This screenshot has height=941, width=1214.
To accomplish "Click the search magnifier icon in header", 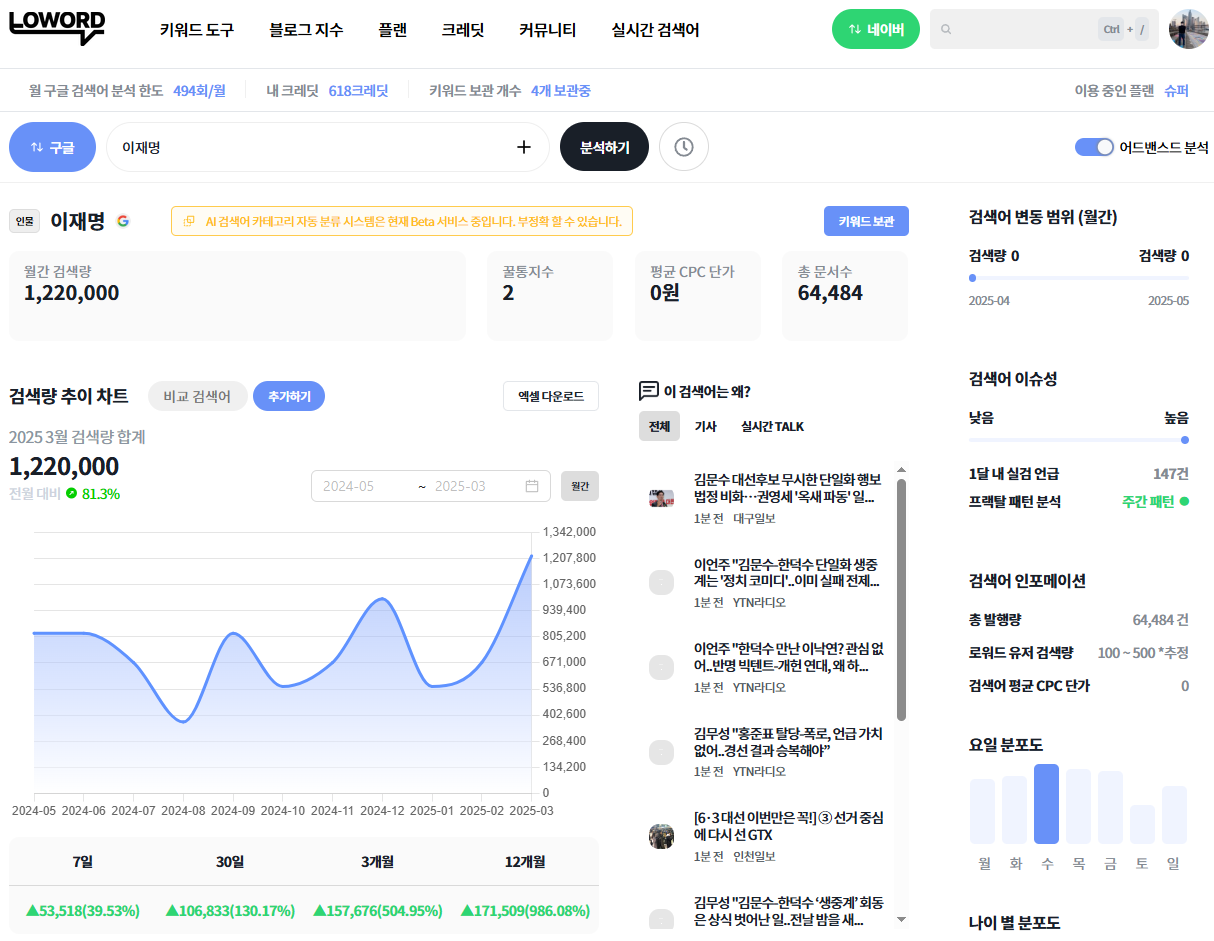I will point(946,30).
